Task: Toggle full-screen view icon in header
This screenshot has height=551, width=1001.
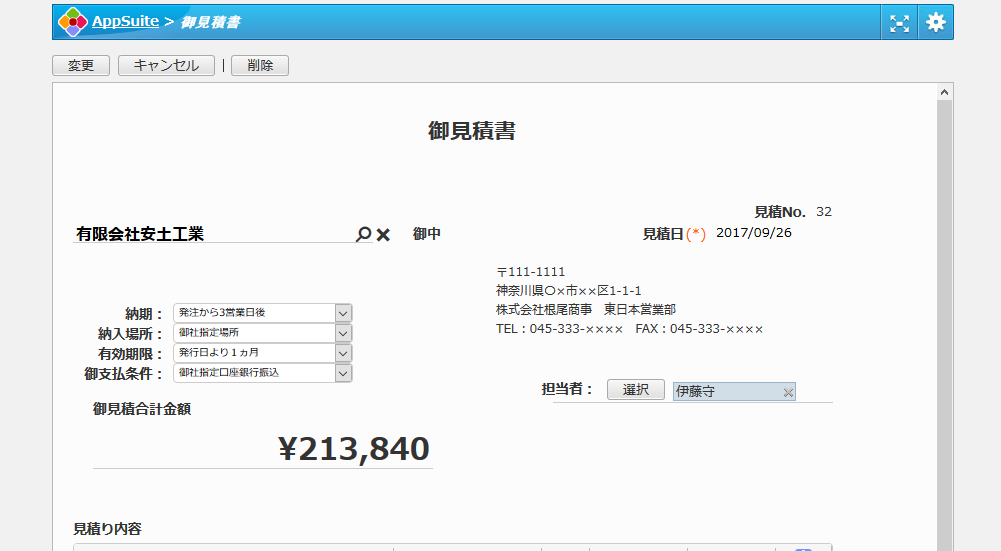Action: coord(900,22)
